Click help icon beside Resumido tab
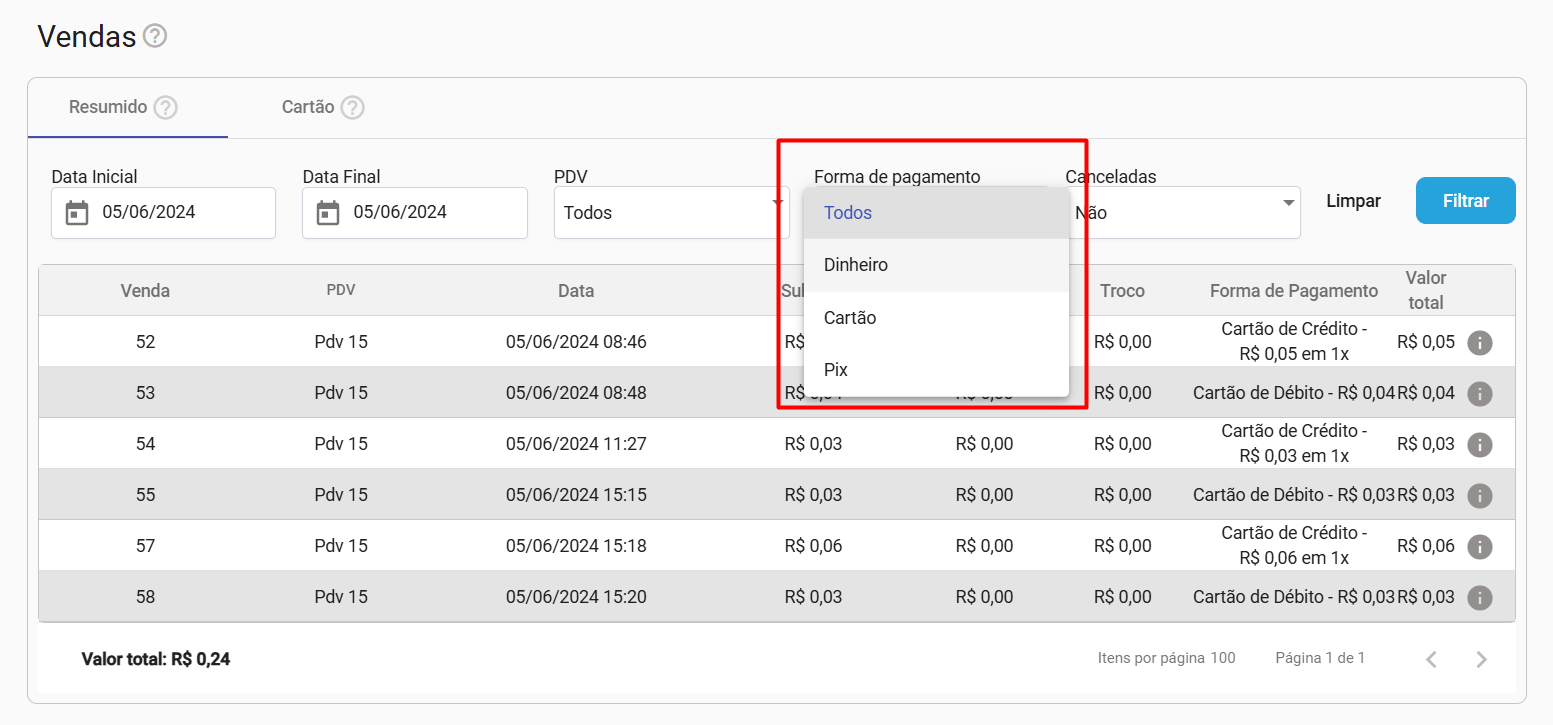 click(166, 107)
